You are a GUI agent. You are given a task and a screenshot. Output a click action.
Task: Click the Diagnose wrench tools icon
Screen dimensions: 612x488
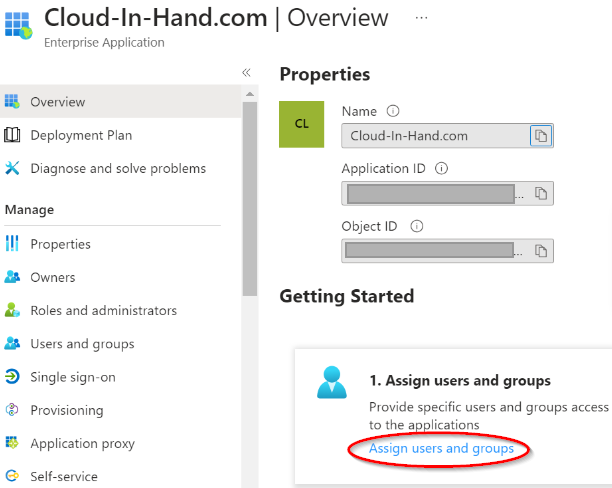pos(12,168)
